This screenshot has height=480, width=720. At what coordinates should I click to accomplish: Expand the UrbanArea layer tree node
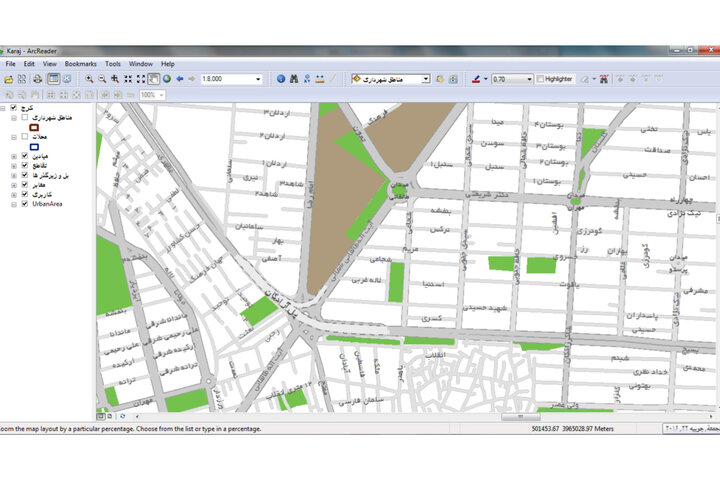pyautogui.click(x=14, y=204)
